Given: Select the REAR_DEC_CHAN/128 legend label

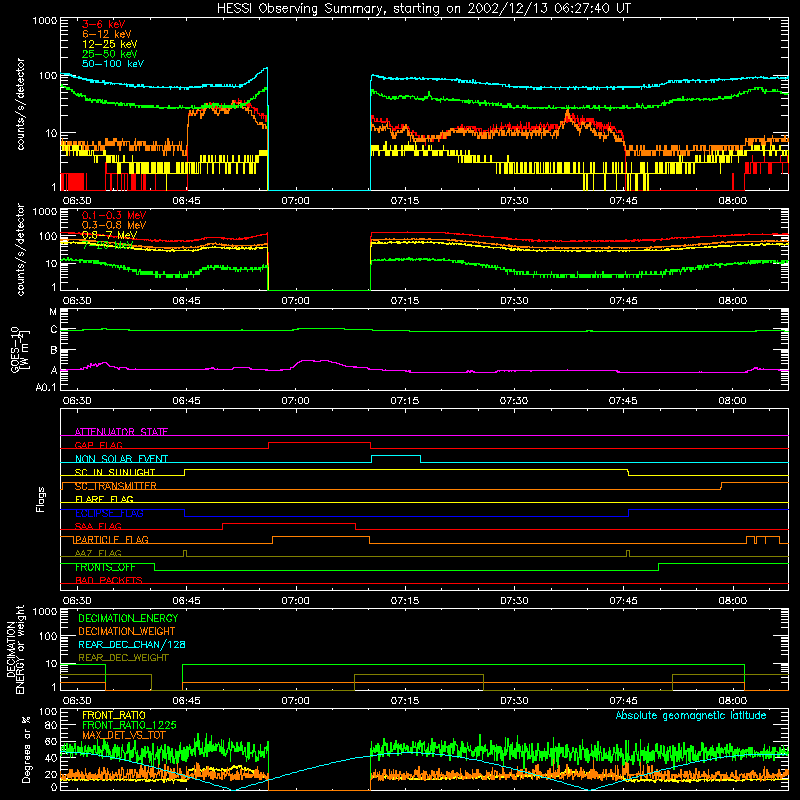Looking at the screenshot, I should tap(132, 645).
